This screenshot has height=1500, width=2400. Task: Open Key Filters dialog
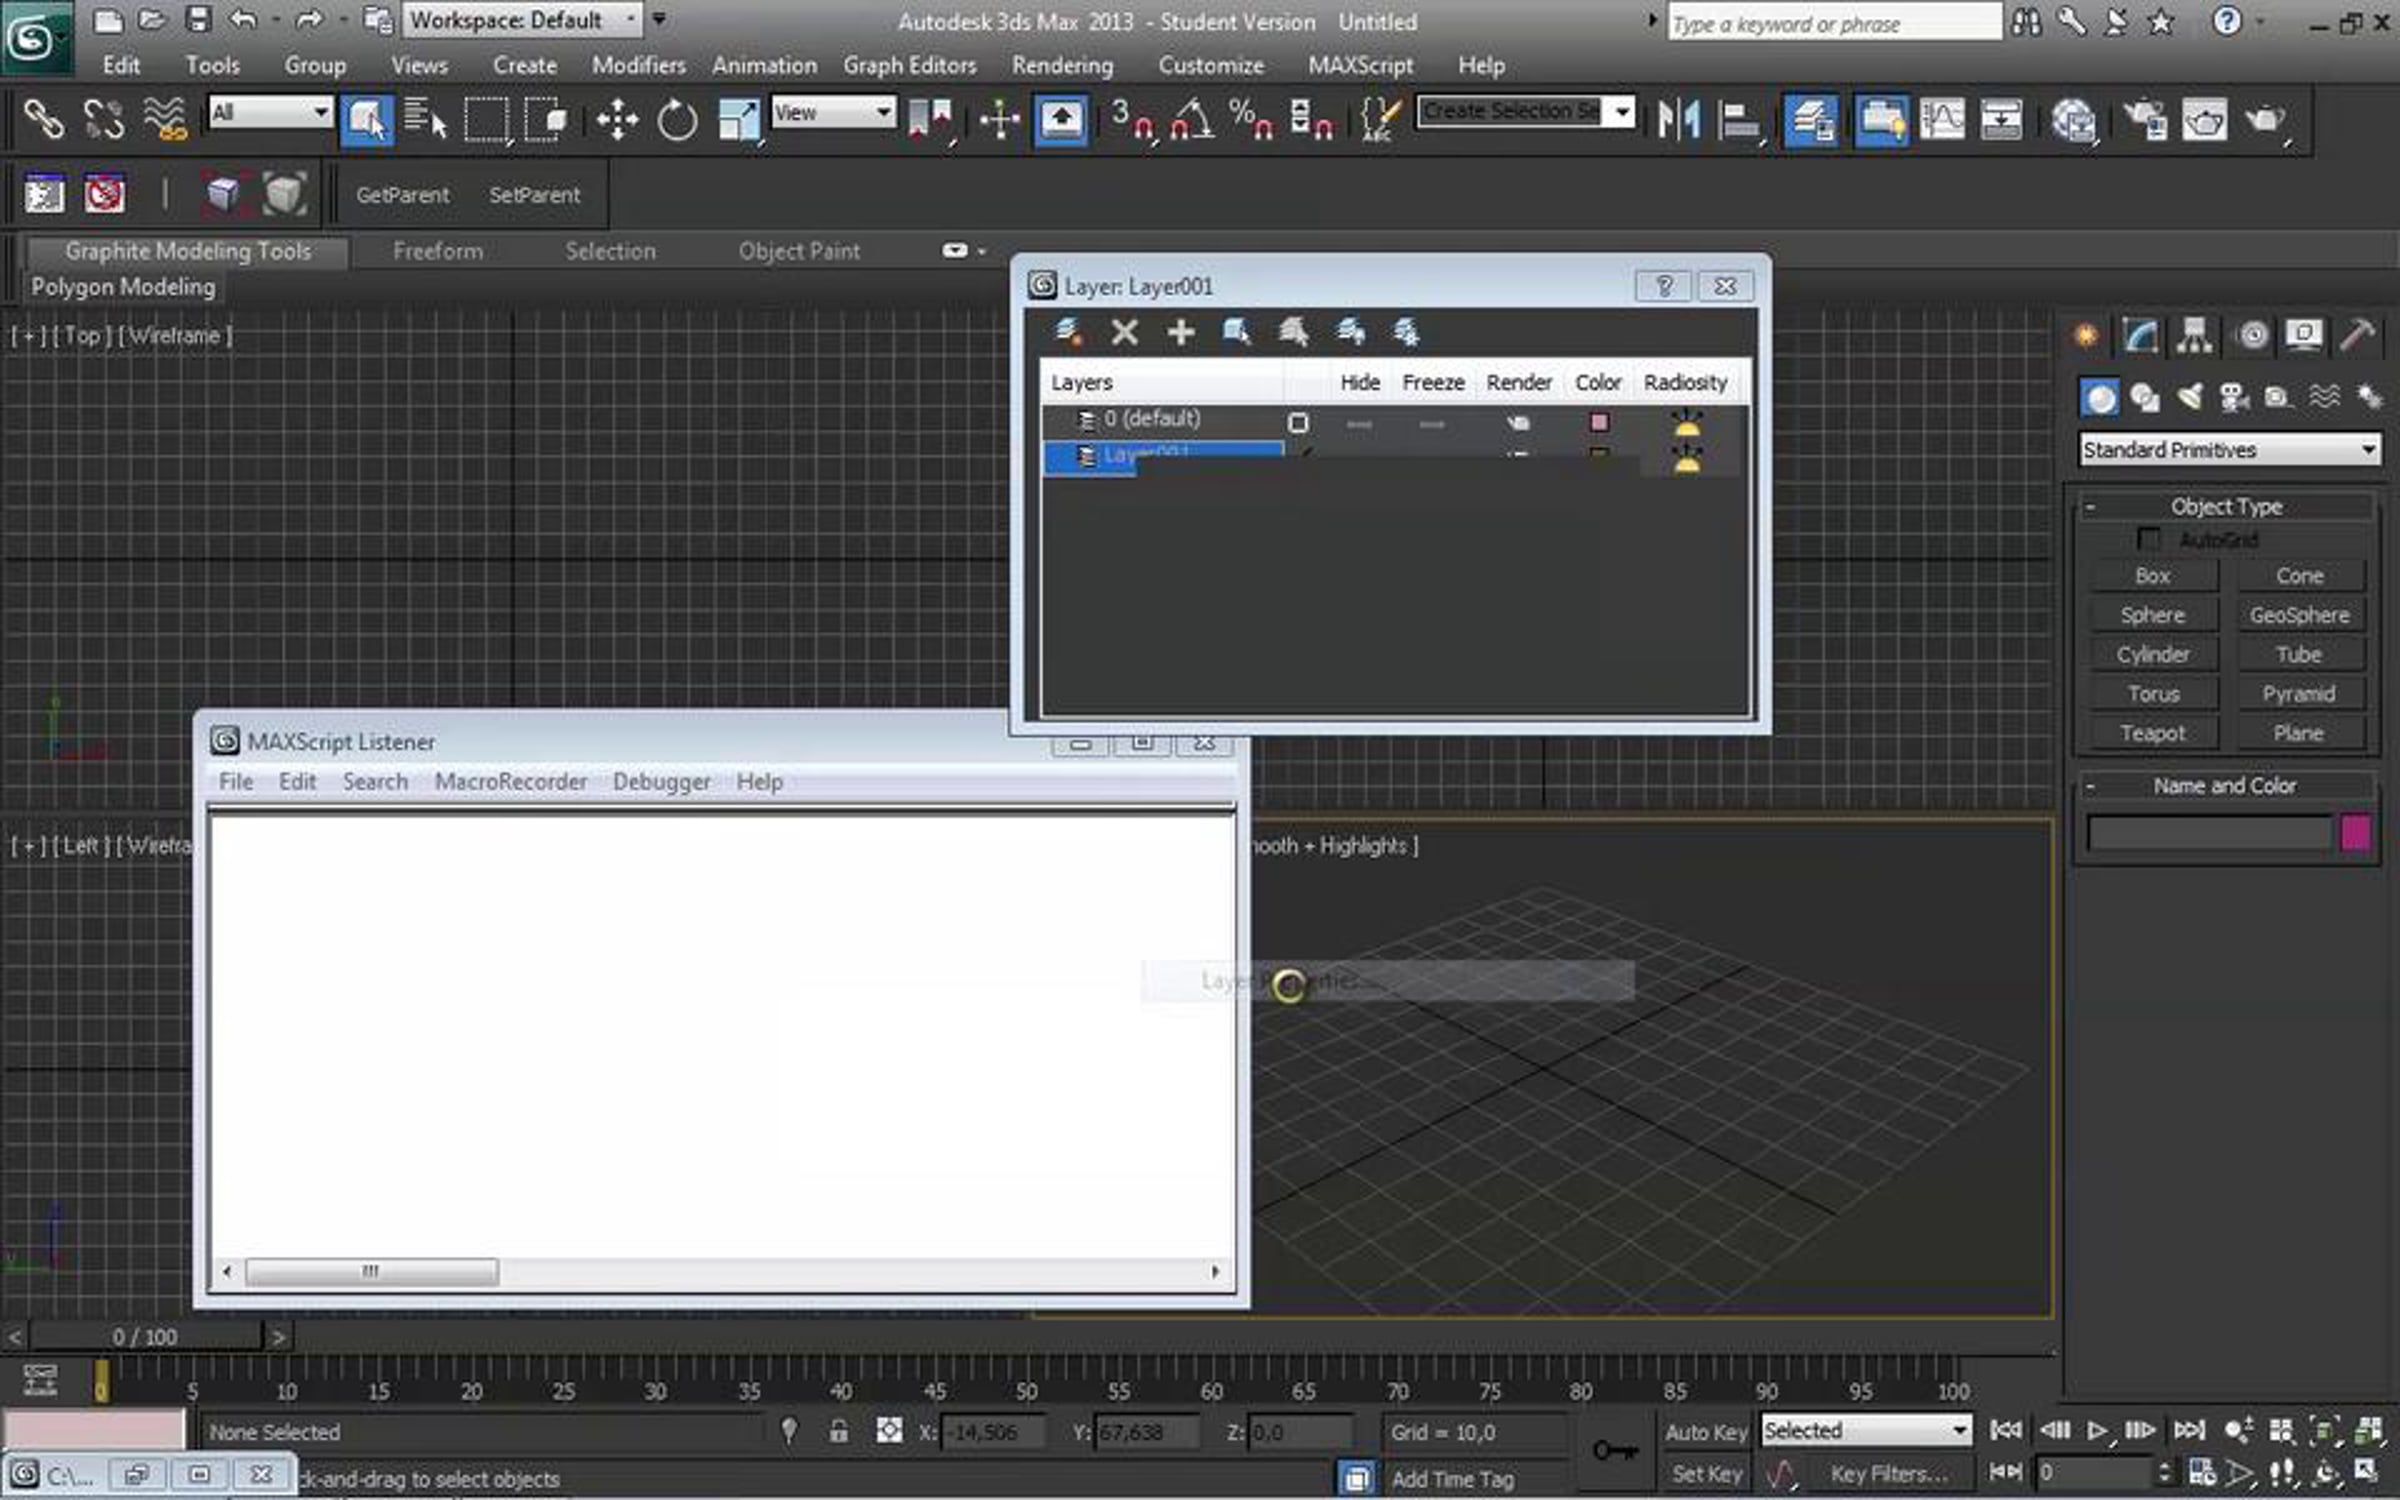1888,1474
